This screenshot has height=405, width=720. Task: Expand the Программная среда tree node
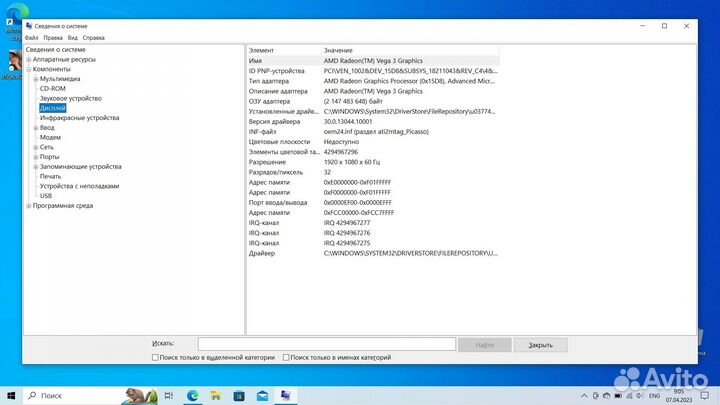pyautogui.click(x=28, y=206)
